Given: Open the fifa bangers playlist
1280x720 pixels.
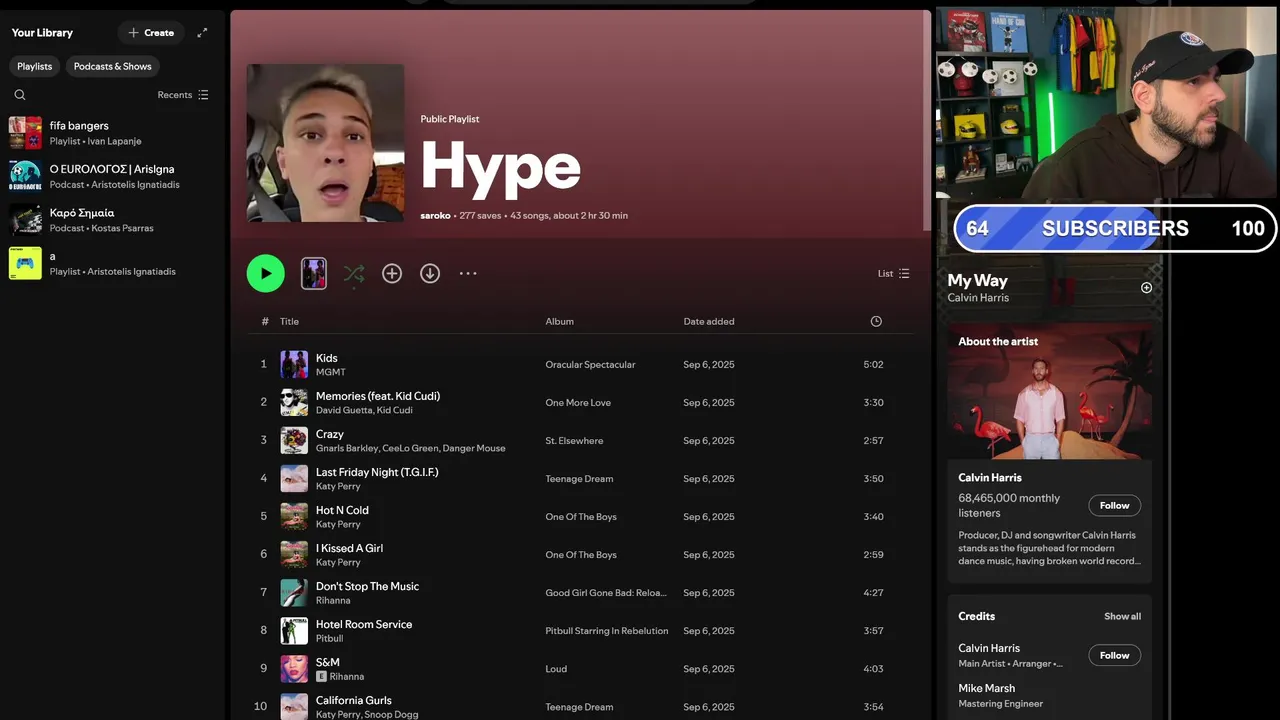Looking at the screenshot, I should coord(110,133).
